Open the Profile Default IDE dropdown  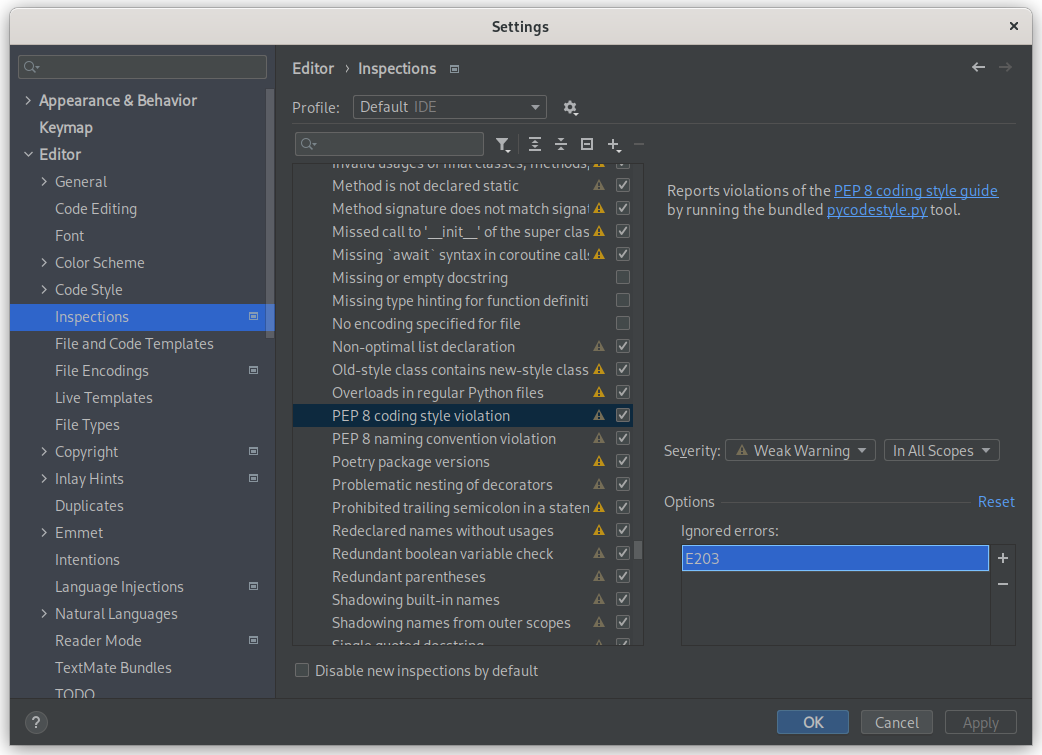point(450,107)
